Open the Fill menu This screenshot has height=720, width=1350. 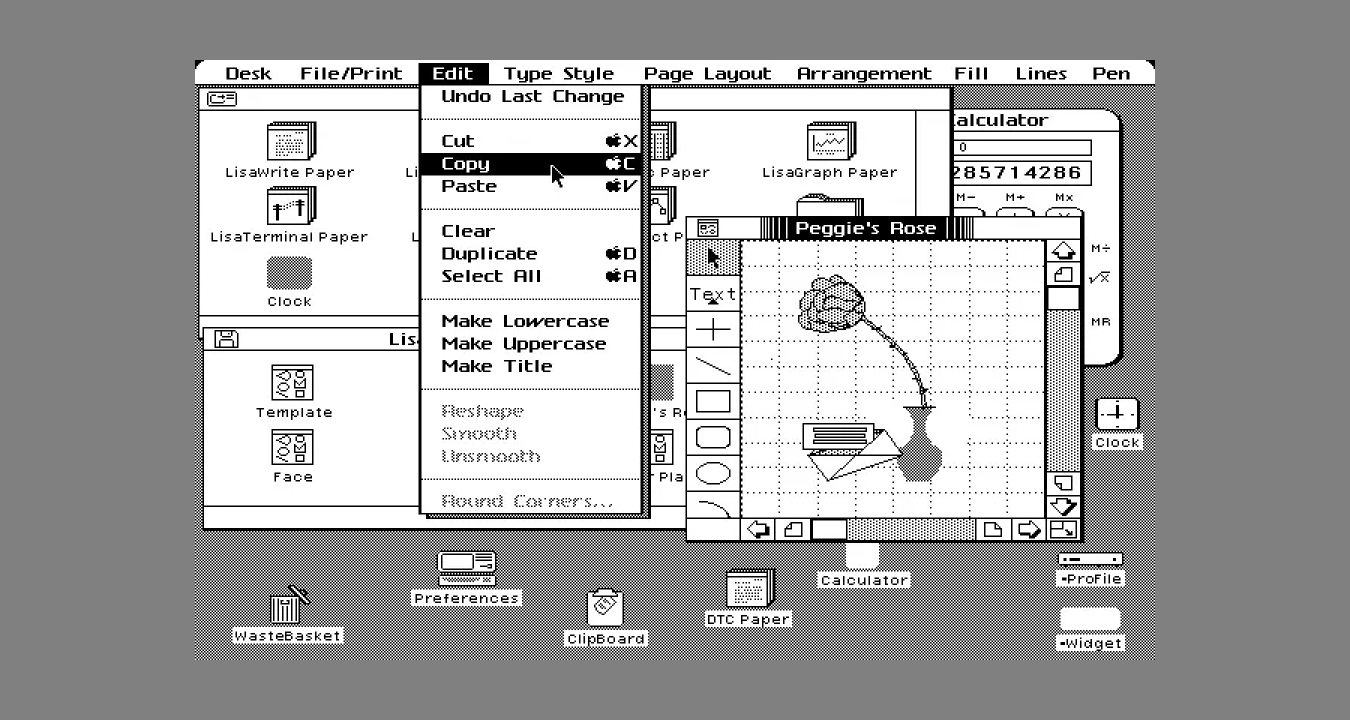[971, 73]
